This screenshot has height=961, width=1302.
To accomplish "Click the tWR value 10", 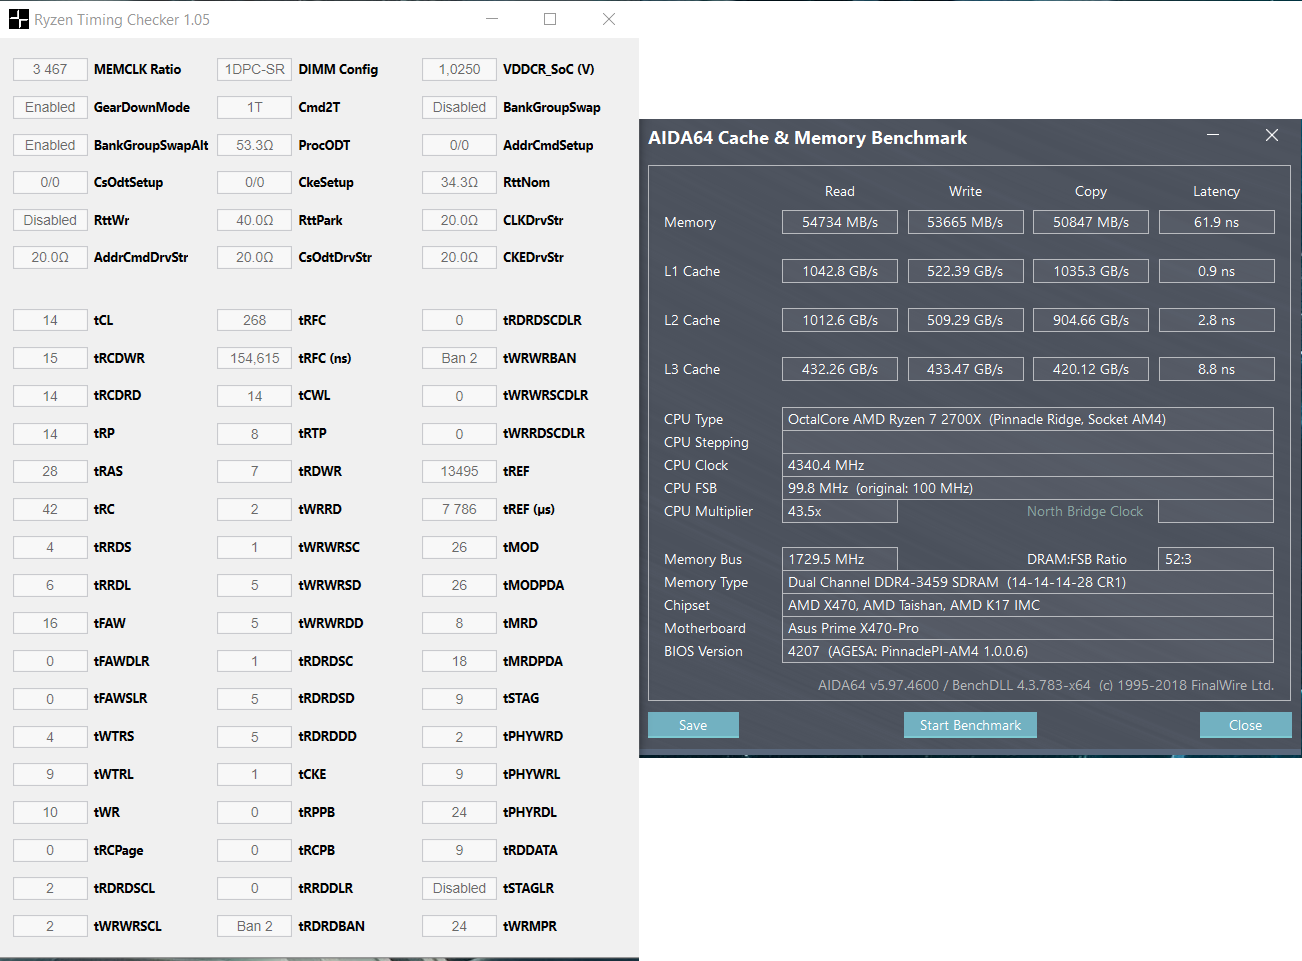I will (50, 812).
